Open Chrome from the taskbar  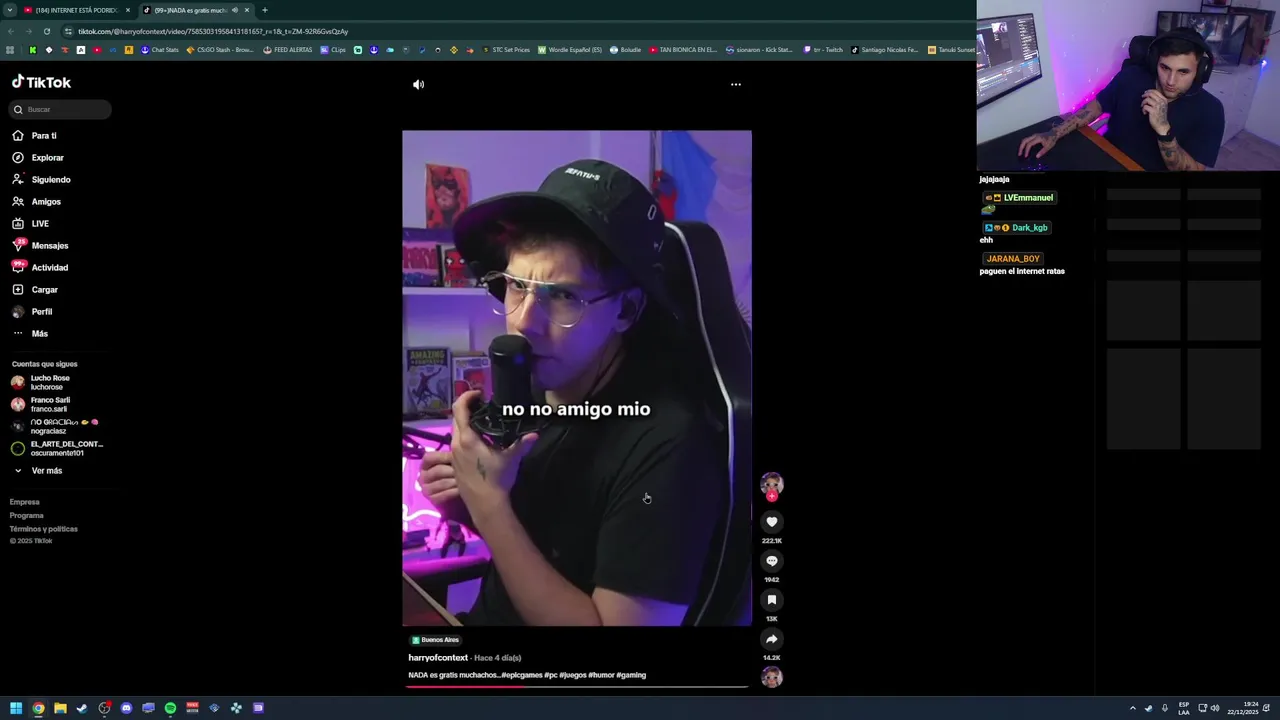pos(38,708)
